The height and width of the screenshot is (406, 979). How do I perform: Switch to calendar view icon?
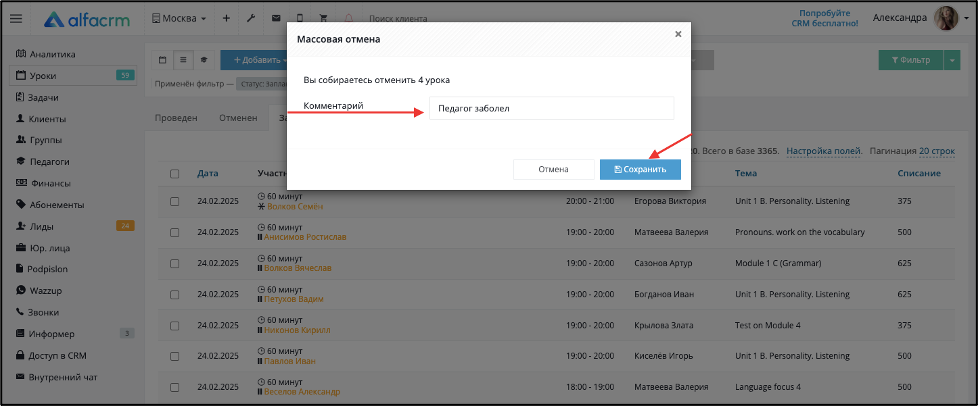pyautogui.click(x=163, y=60)
